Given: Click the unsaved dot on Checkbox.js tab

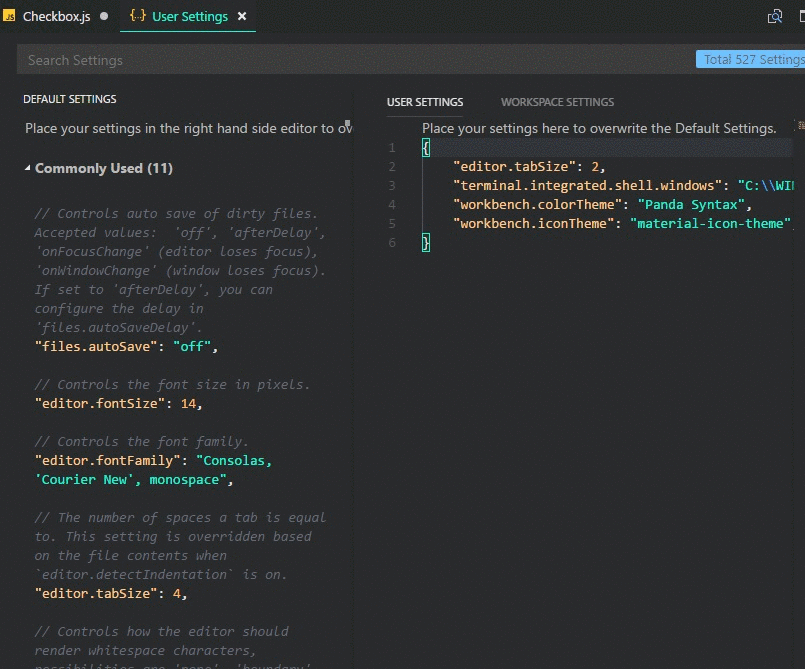Looking at the screenshot, I should (x=104, y=17).
